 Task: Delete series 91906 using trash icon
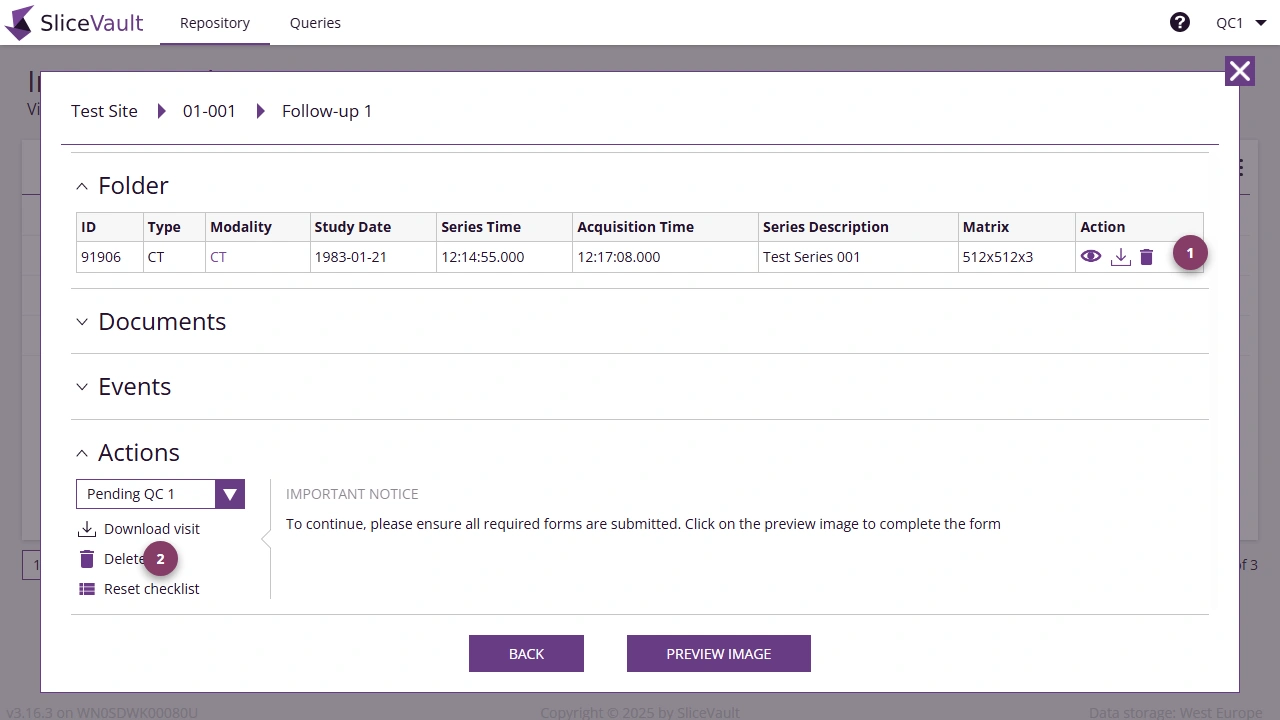click(1147, 257)
